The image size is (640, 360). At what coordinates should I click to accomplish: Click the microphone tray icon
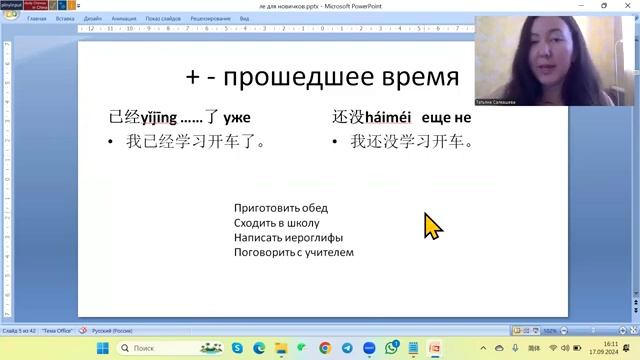click(515, 348)
